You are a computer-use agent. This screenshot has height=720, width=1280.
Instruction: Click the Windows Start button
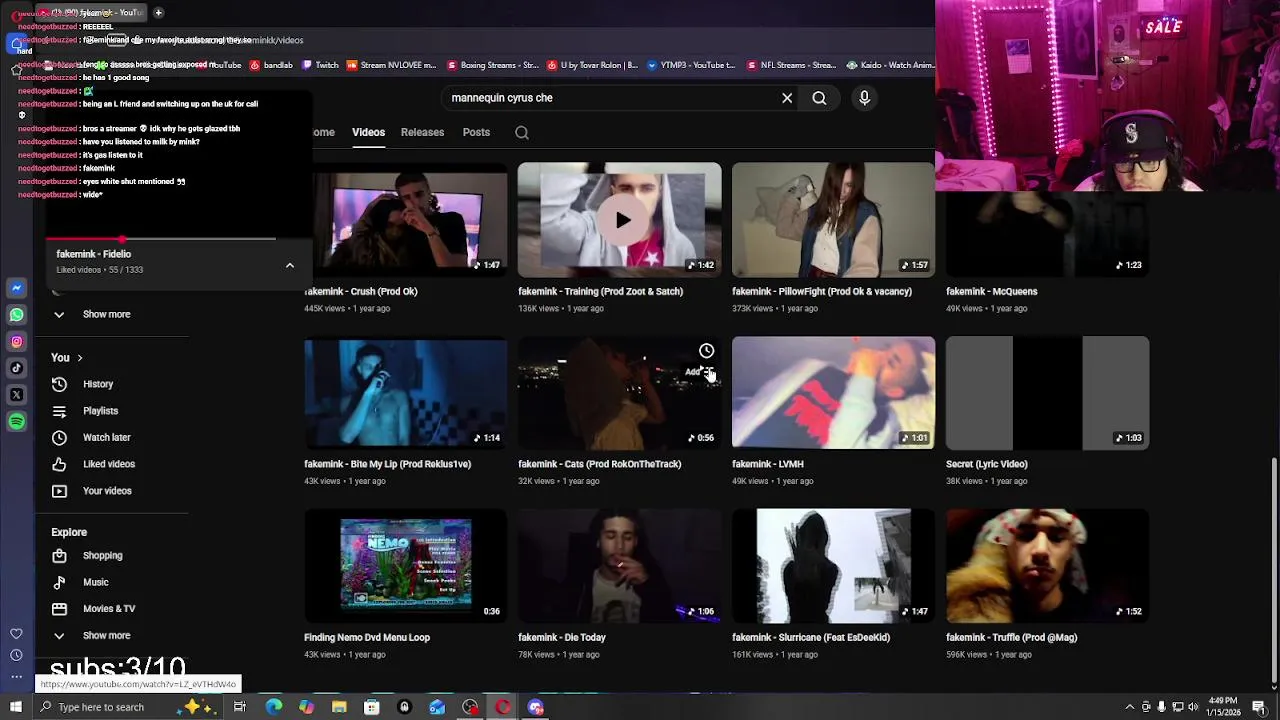pyautogui.click(x=16, y=707)
